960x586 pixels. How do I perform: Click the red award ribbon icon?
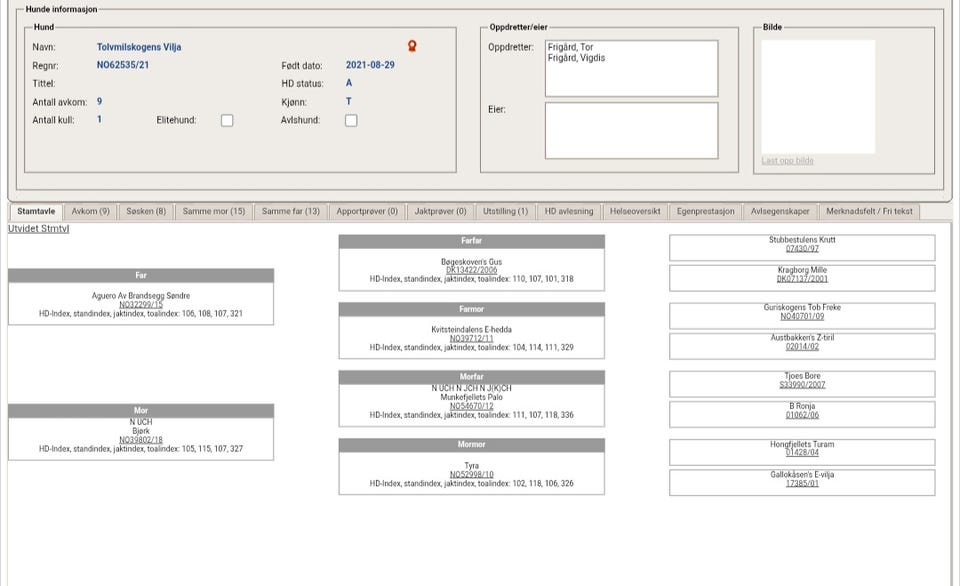point(412,46)
